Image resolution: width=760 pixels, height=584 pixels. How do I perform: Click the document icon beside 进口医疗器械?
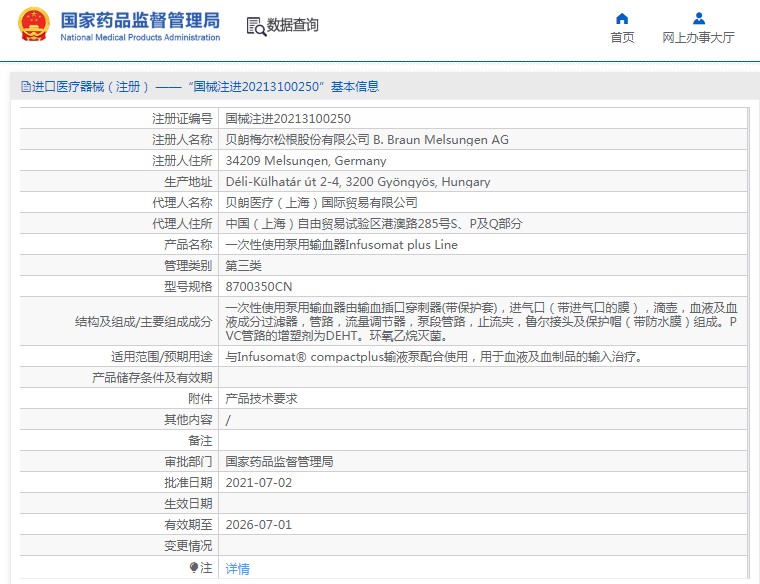coord(26,87)
